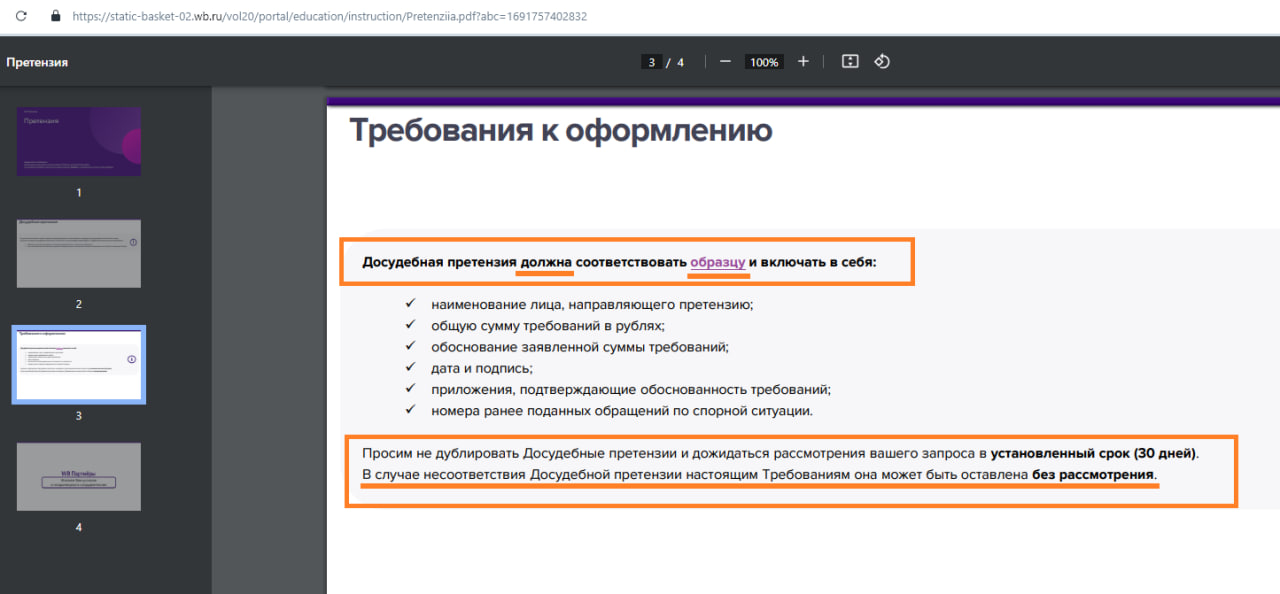Image resolution: width=1280 pixels, height=594 pixels.
Task: Edit the zoom level in the 100% field
Action: point(763,61)
